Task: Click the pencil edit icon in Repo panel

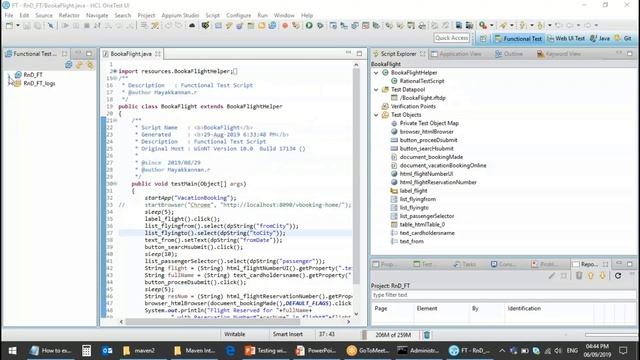Action: pos(552,276)
